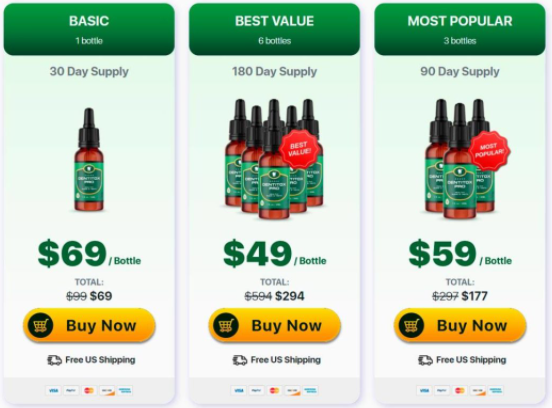
Task: Select the six bottles product image
Action: (274, 159)
